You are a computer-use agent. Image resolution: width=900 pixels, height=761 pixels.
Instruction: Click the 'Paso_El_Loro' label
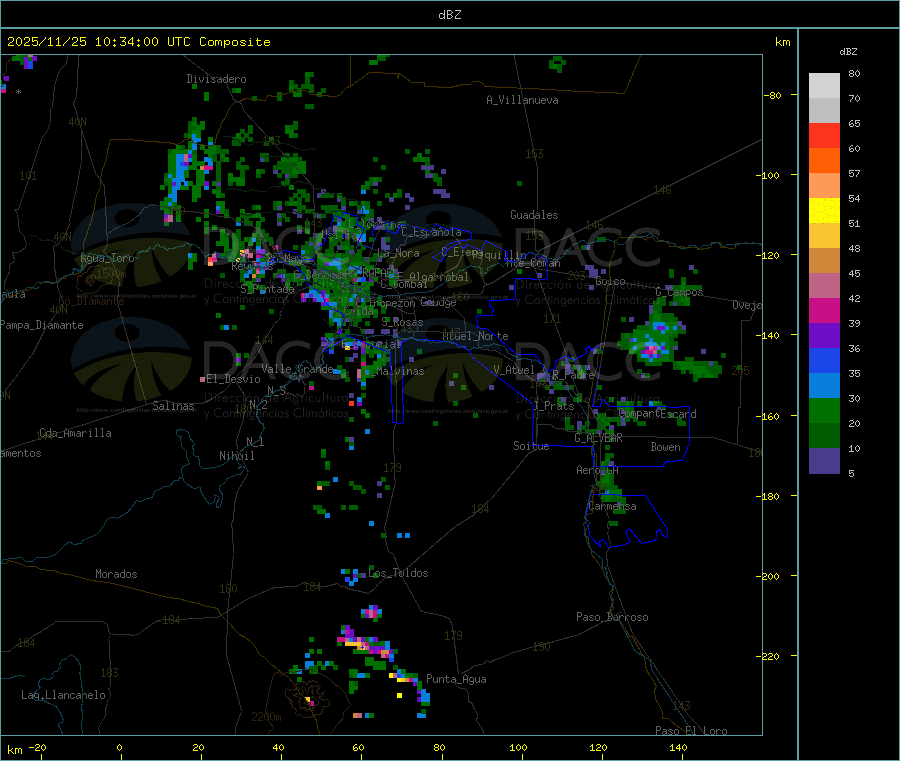click(692, 731)
